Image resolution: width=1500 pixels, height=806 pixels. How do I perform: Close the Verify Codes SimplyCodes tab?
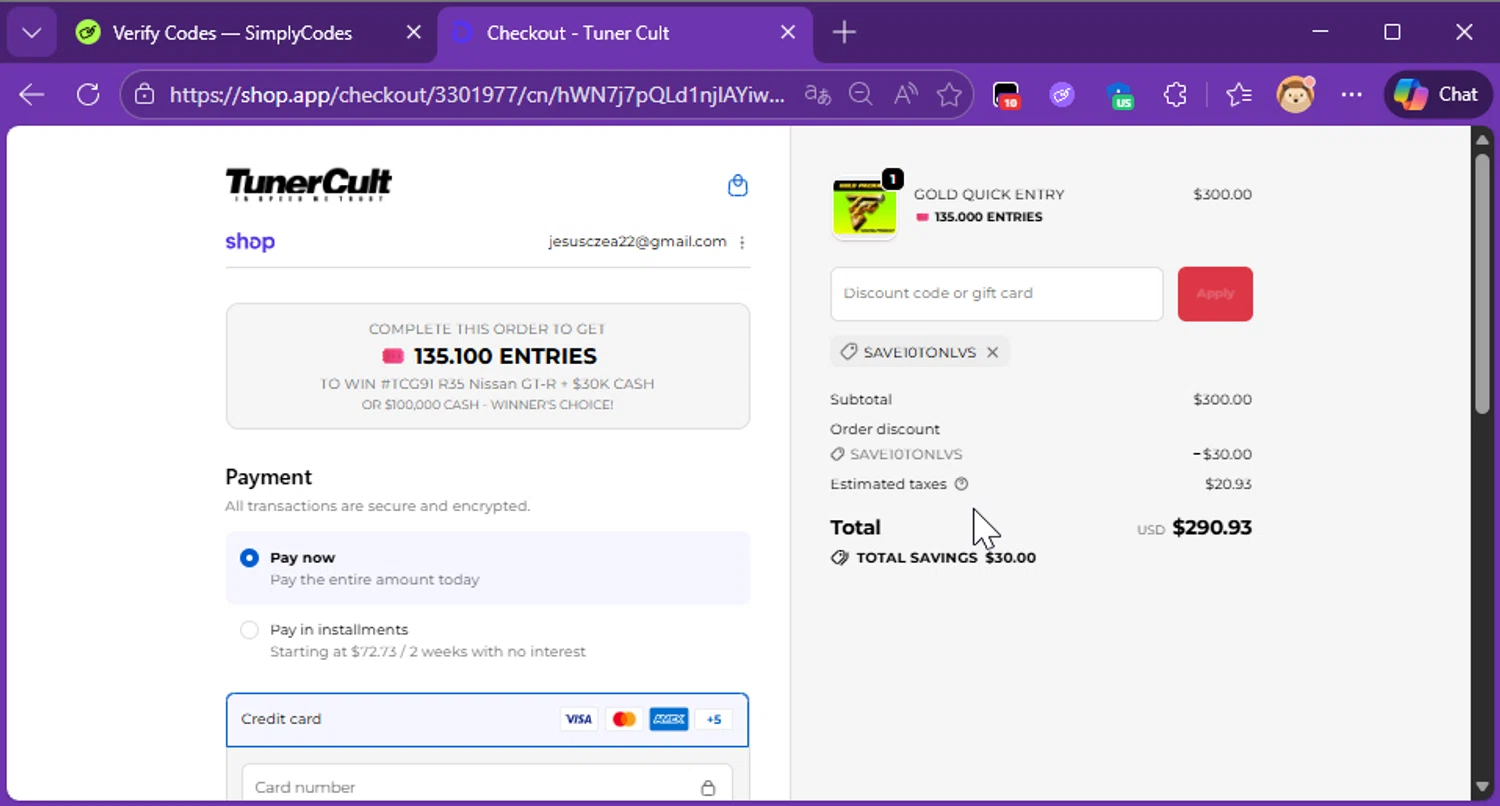coord(413,33)
